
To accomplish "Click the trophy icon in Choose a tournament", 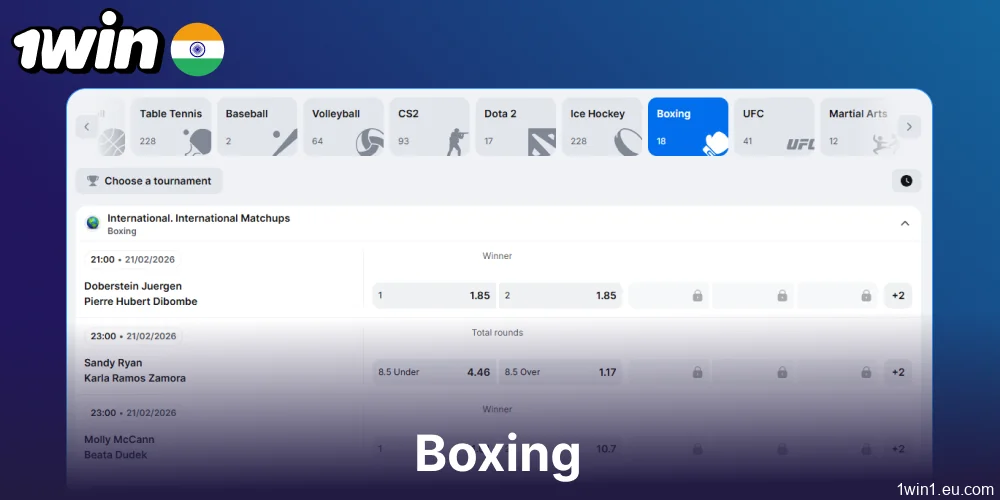I will 92,181.
